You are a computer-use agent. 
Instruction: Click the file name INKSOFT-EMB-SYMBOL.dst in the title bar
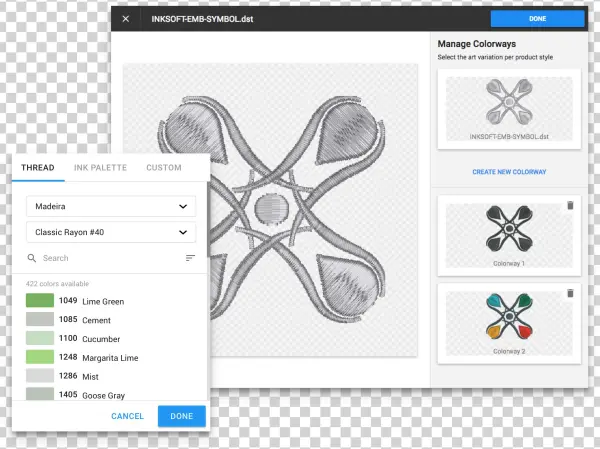(x=202, y=19)
